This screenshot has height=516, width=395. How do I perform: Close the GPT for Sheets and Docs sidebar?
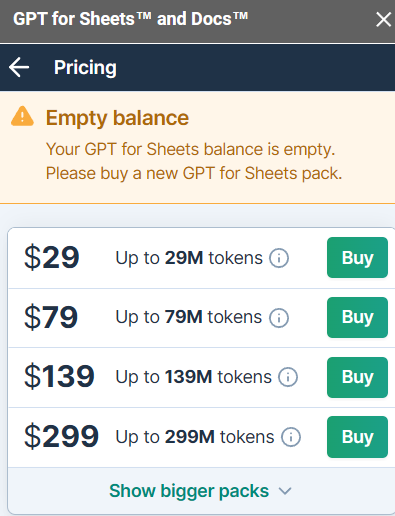click(x=383, y=19)
